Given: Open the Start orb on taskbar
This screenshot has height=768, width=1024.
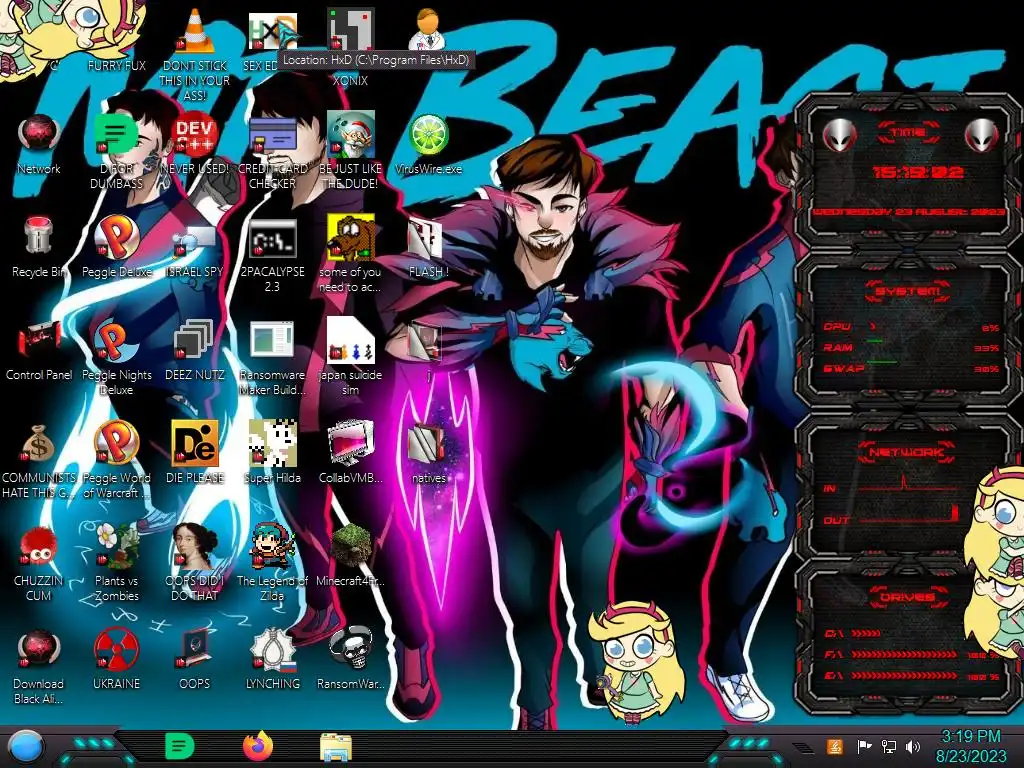Looking at the screenshot, I should pyautogui.click(x=25, y=746).
